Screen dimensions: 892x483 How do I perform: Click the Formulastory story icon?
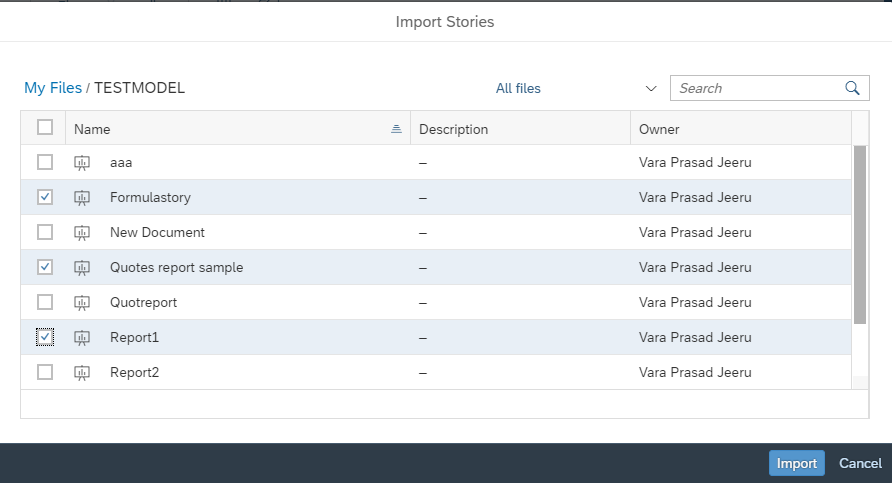83,197
